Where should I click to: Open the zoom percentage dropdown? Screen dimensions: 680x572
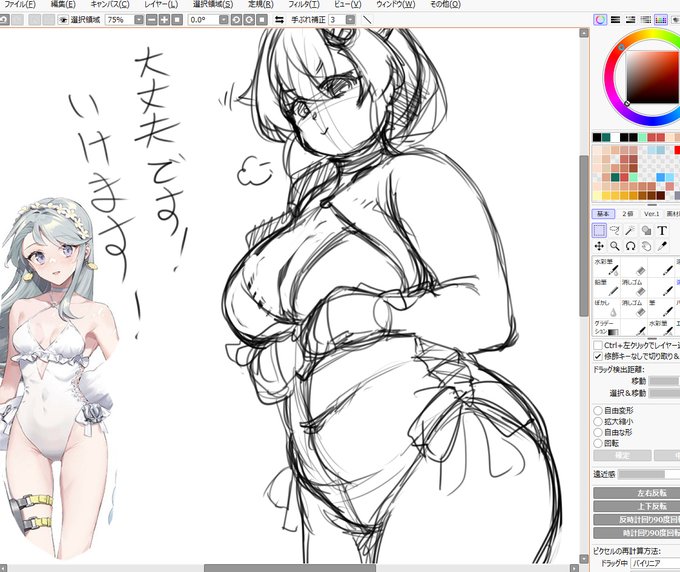coord(139,20)
